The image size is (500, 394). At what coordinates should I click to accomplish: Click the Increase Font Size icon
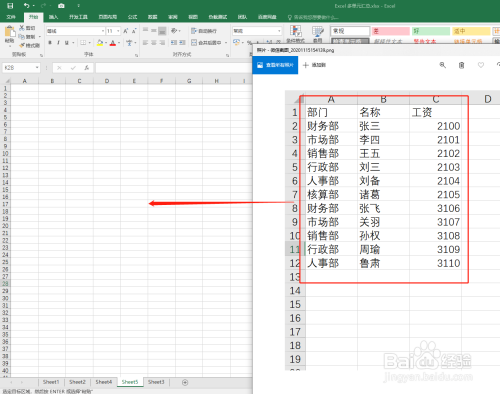pos(126,31)
